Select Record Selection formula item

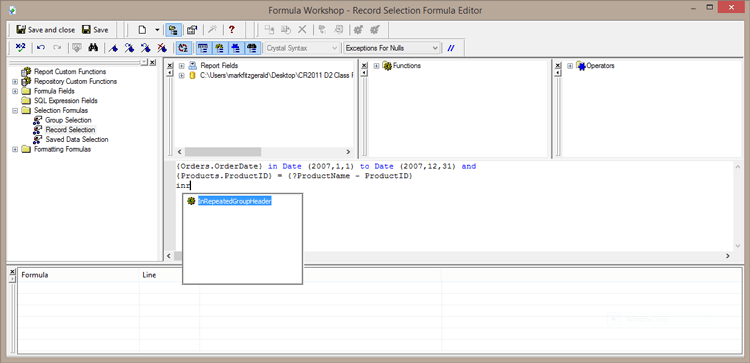pos(70,130)
